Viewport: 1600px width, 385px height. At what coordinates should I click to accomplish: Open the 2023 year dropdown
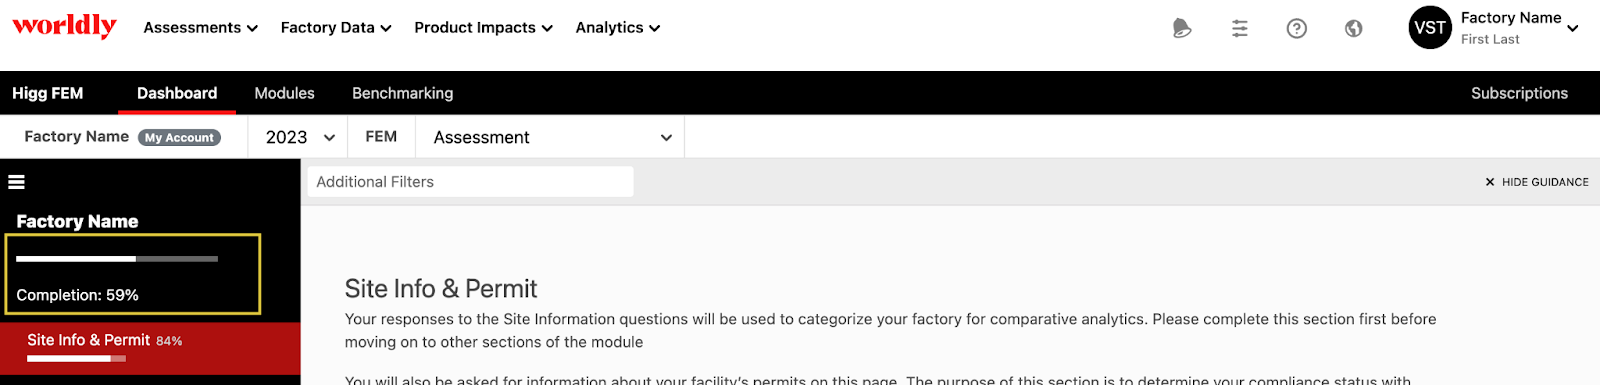[298, 137]
